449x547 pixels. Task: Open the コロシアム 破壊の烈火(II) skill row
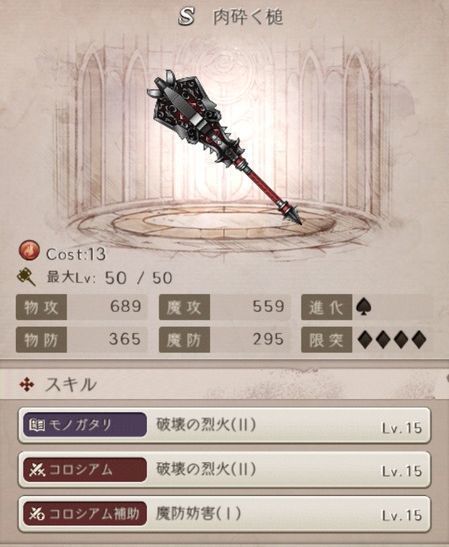click(224, 470)
